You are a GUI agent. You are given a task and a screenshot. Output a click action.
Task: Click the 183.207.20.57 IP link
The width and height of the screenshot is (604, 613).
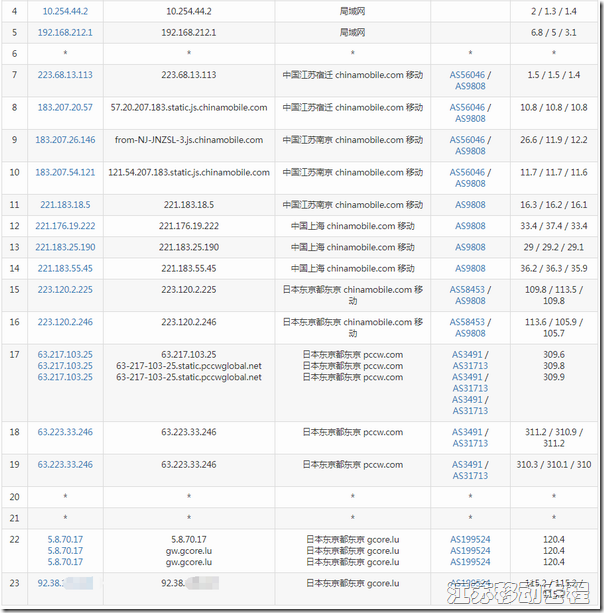click(65, 107)
